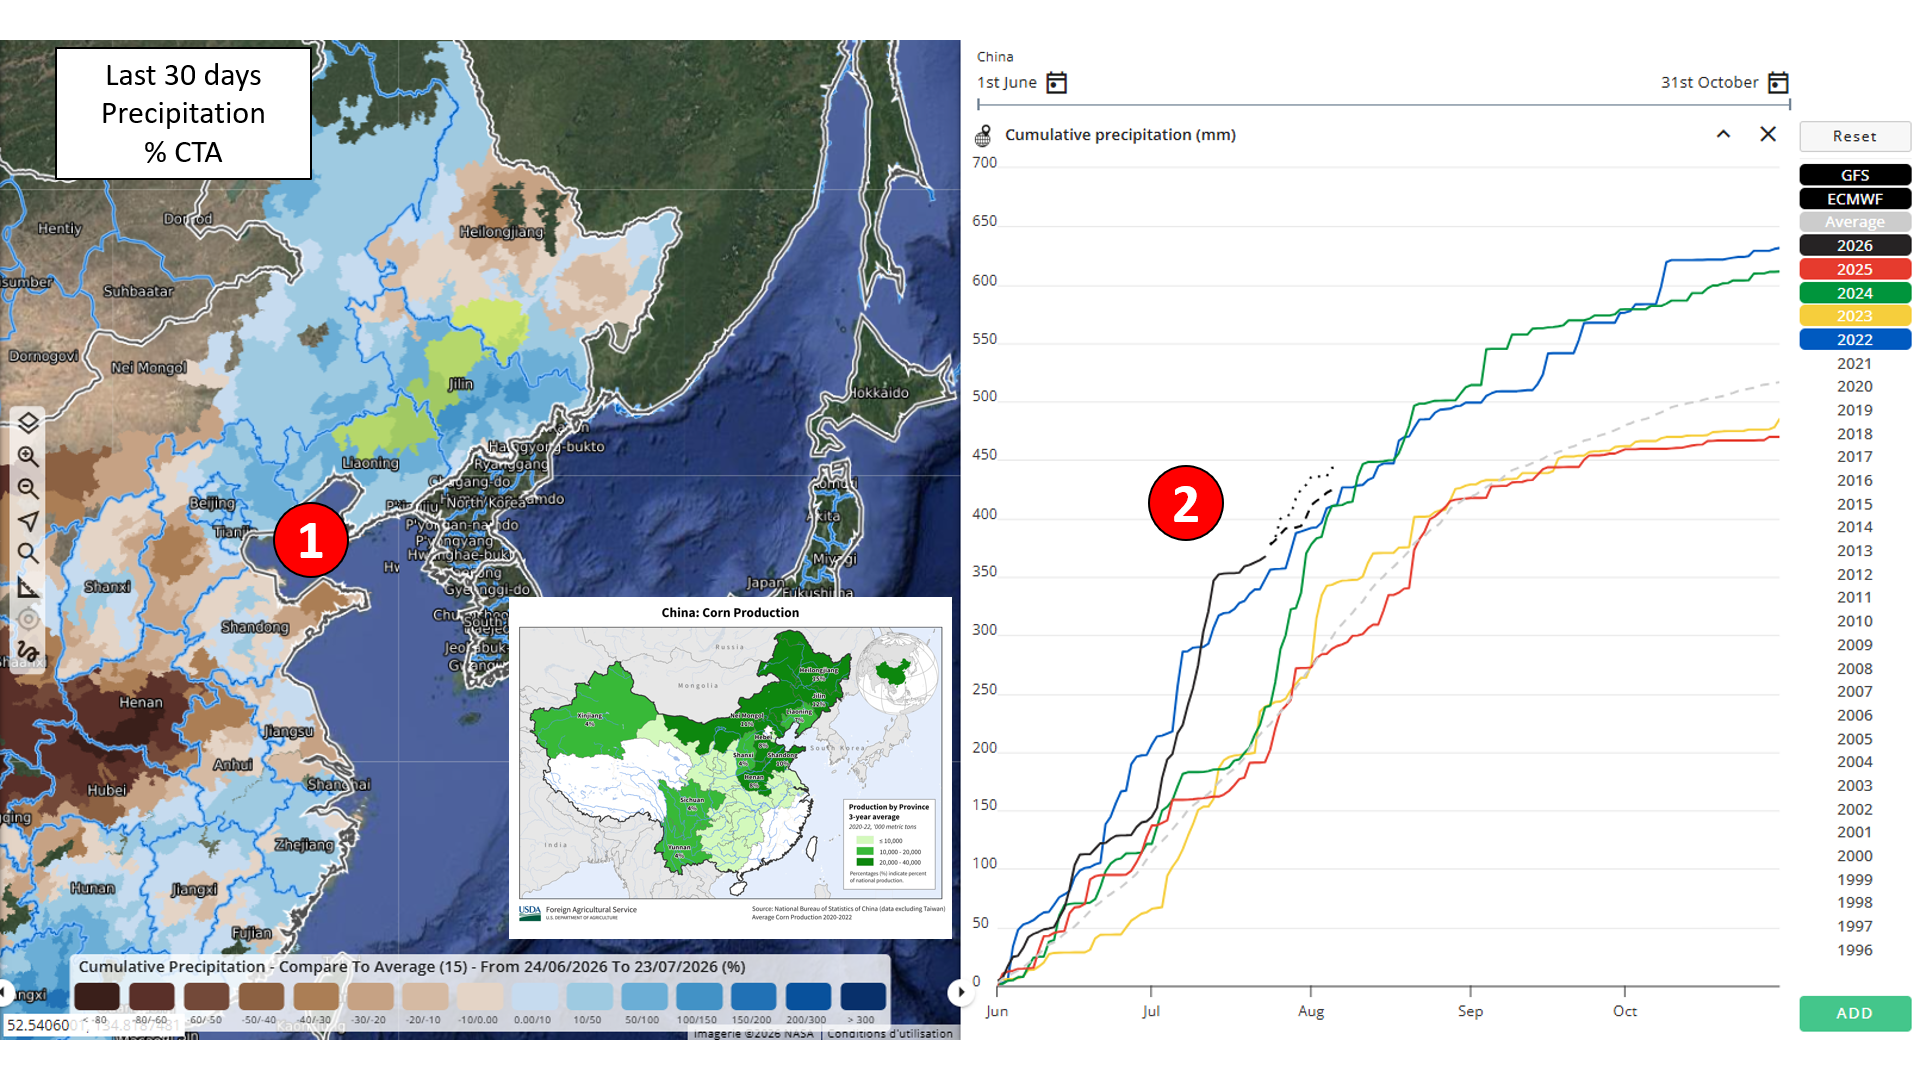Zoom out on the map

coord(28,489)
